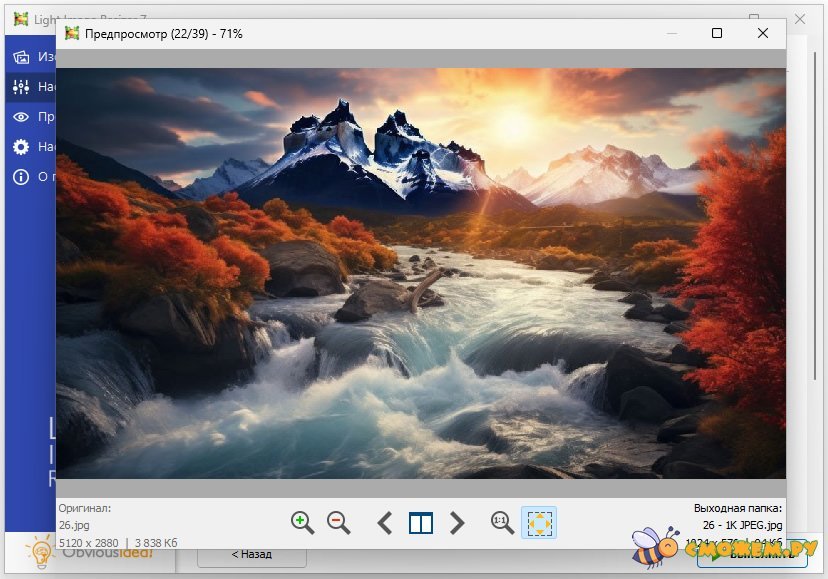The height and width of the screenshot is (579, 828).
Task: Open the settings sliders sidebar section
Action: point(22,87)
